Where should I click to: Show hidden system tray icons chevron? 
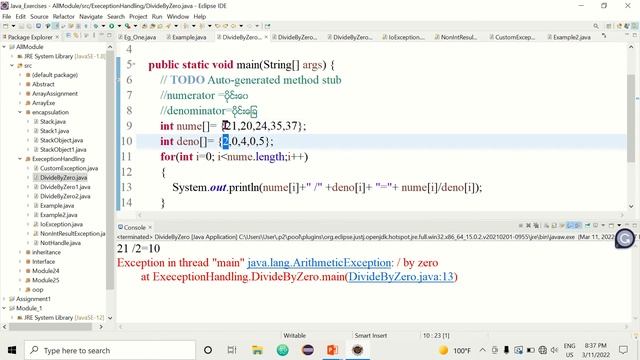point(482,350)
